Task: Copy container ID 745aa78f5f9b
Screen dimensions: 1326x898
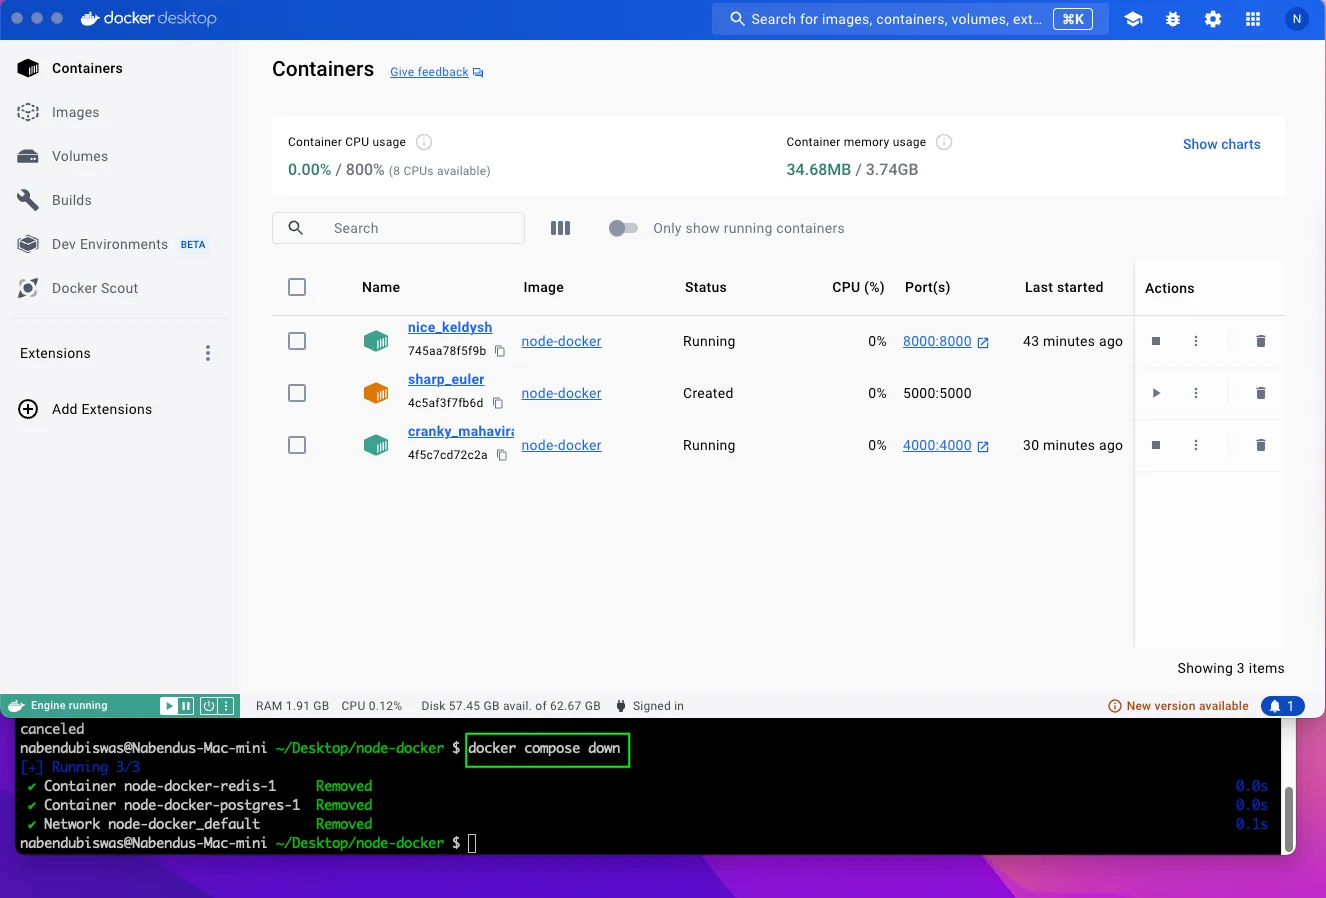Action: pyautogui.click(x=500, y=351)
